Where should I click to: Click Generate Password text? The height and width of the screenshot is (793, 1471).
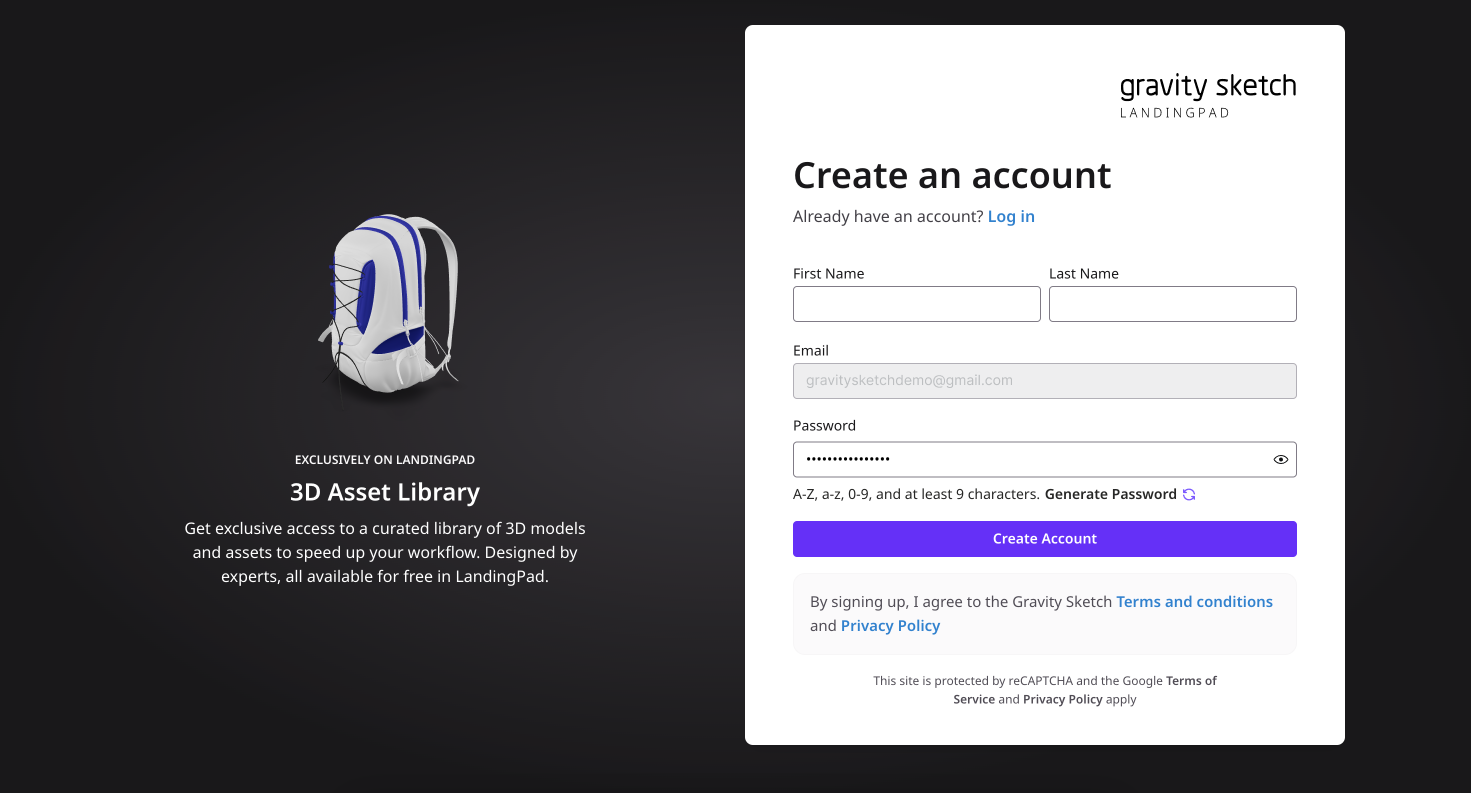[1110, 494]
